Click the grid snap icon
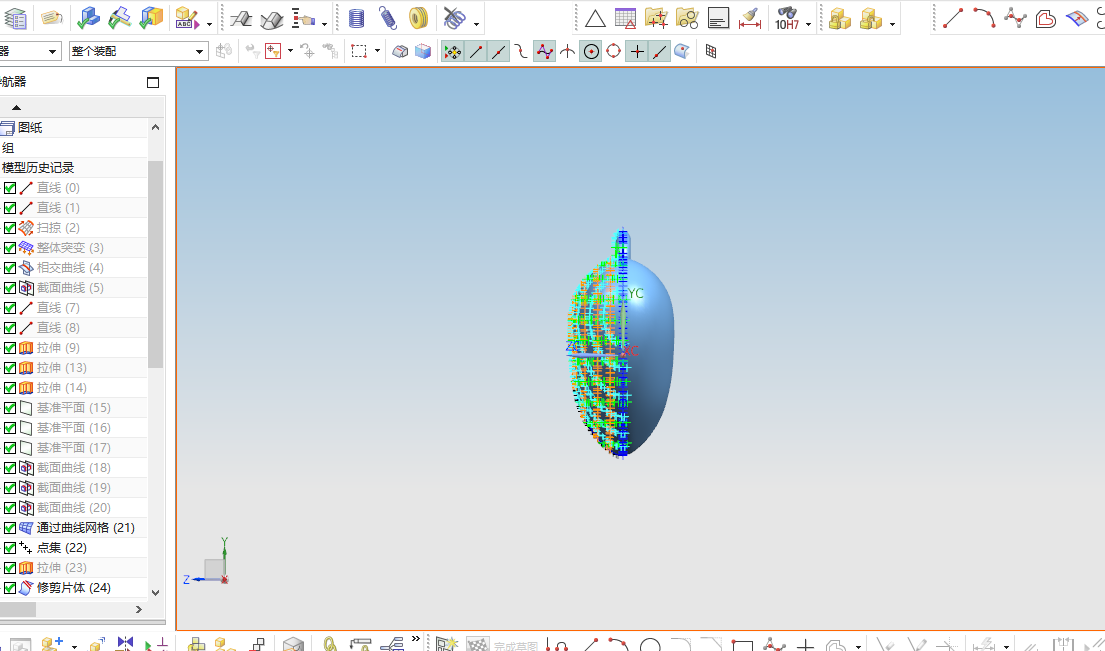This screenshot has width=1105, height=651. pos(711,51)
